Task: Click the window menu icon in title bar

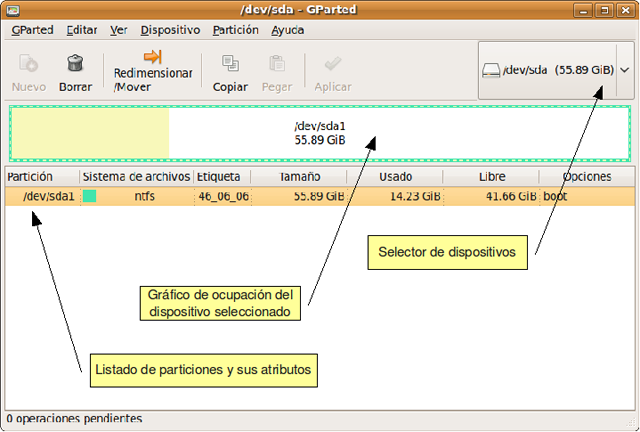Action: 12,11
